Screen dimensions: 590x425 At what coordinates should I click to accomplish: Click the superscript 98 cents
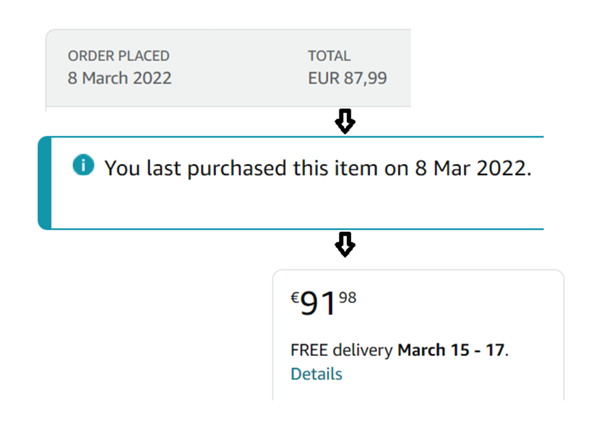click(x=348, y=298)
